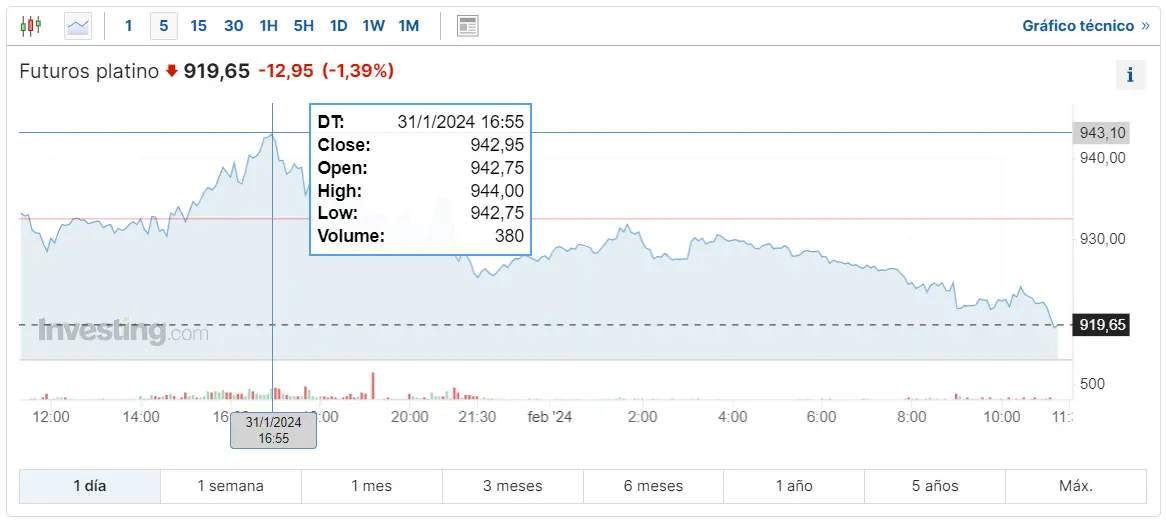Select the 3 meses range tab
Viewport: 1166px width, 523px height.
point(513,486)
